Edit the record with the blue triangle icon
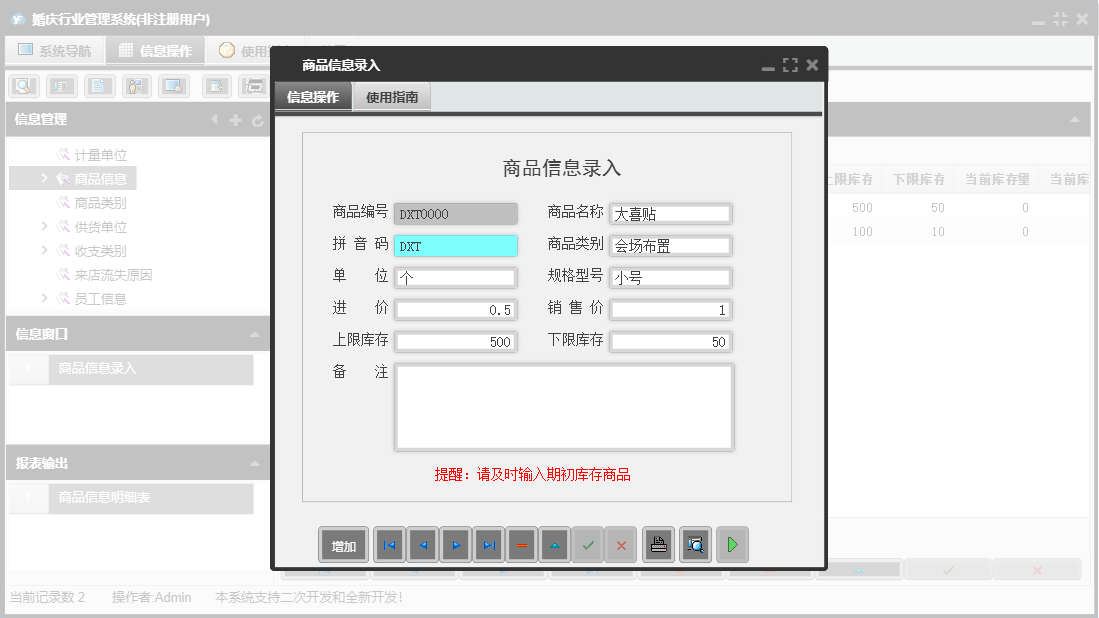 pyautogui.click(x=554, y=544)
